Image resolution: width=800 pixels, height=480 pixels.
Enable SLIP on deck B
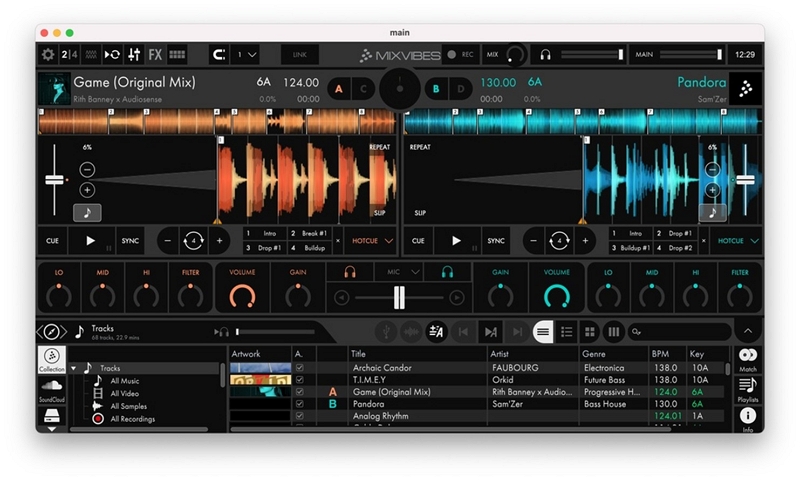(420, 213)
